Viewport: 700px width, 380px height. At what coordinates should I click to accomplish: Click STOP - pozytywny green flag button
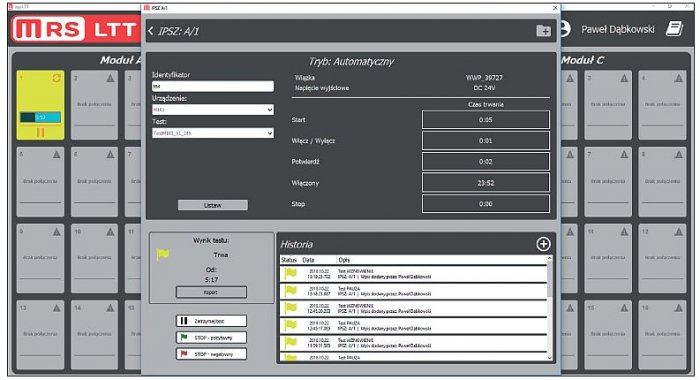click(x=211, y=338)
